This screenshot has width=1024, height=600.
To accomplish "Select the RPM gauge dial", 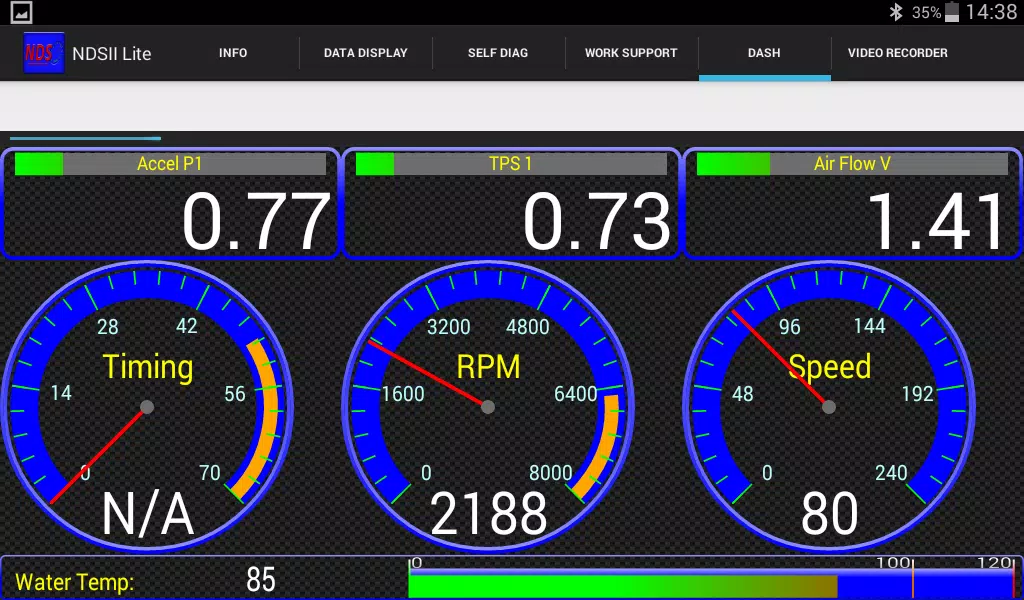I will [488, 407].
